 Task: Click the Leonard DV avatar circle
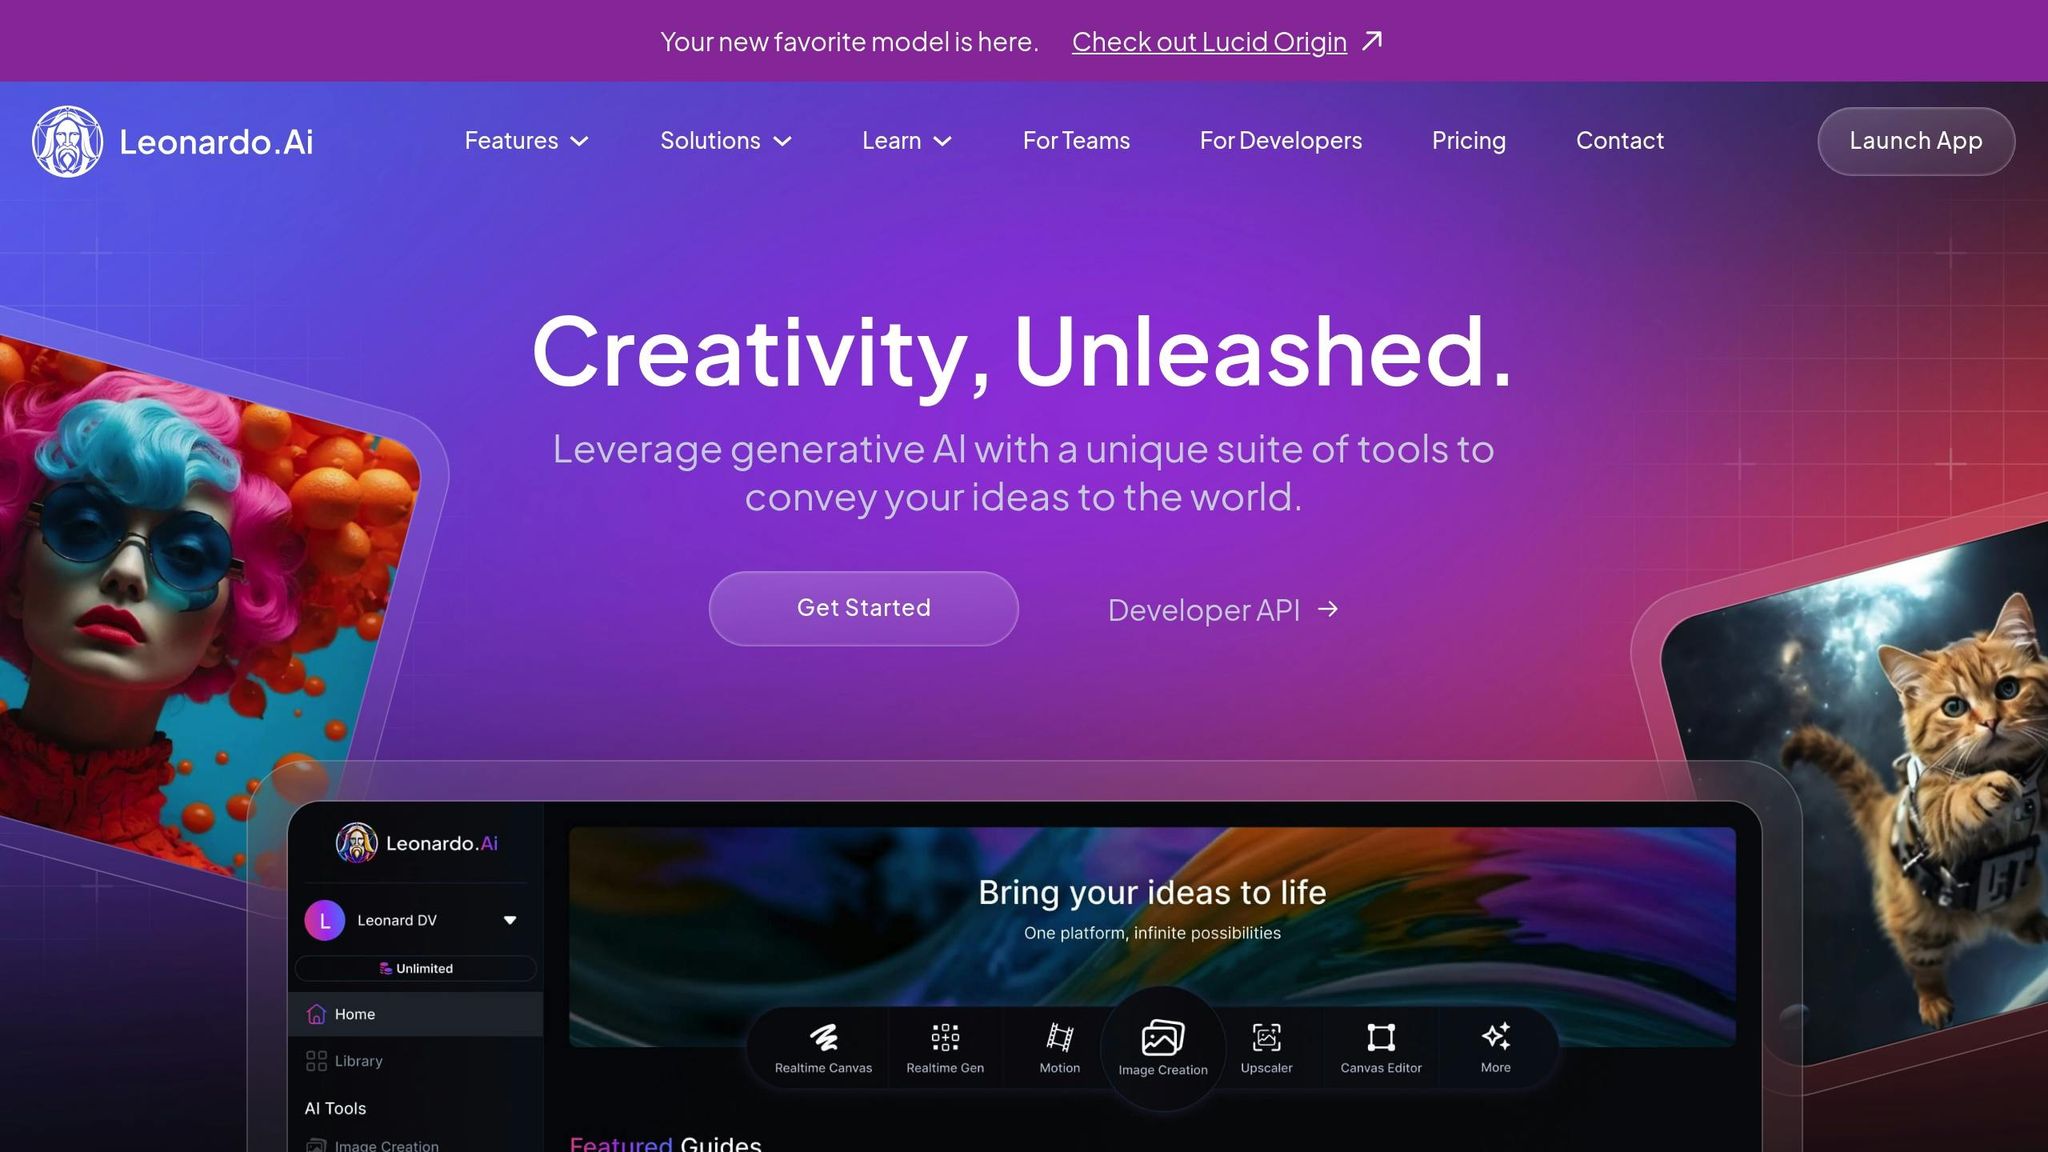click(x=325, y=920)
